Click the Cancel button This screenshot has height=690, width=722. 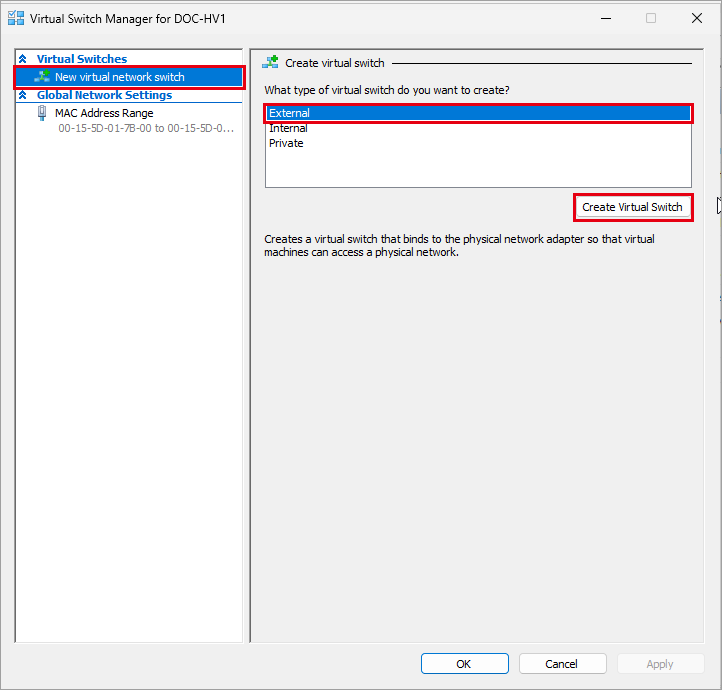pos(562,664)
